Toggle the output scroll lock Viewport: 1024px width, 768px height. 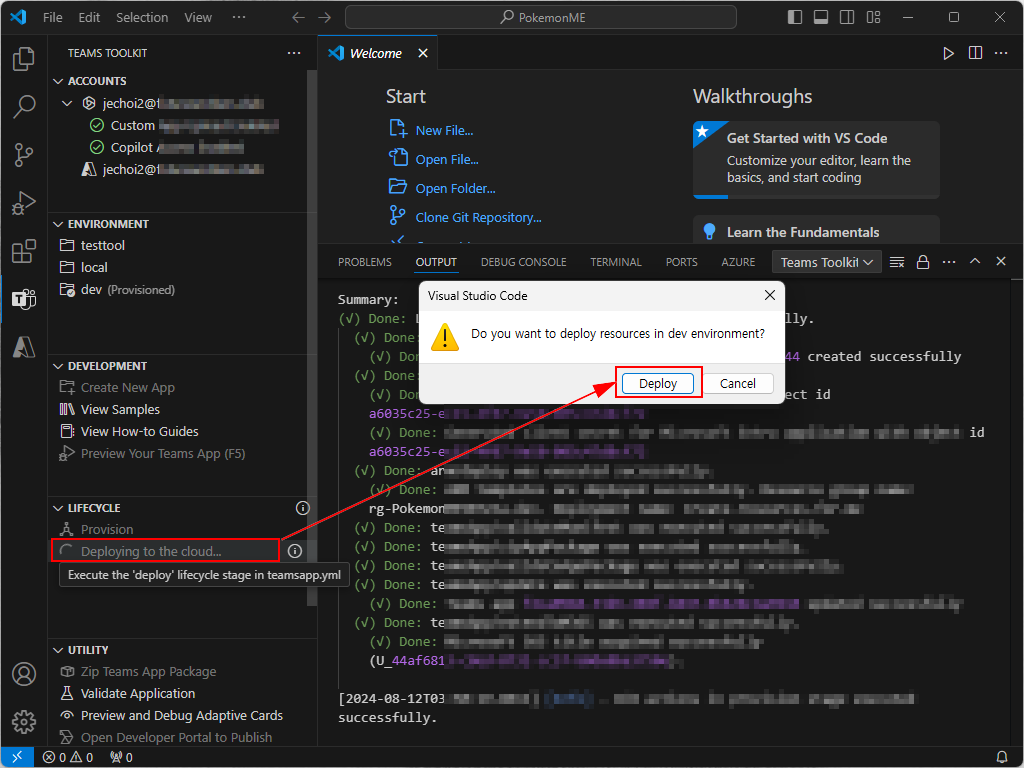tap(923, 262)
